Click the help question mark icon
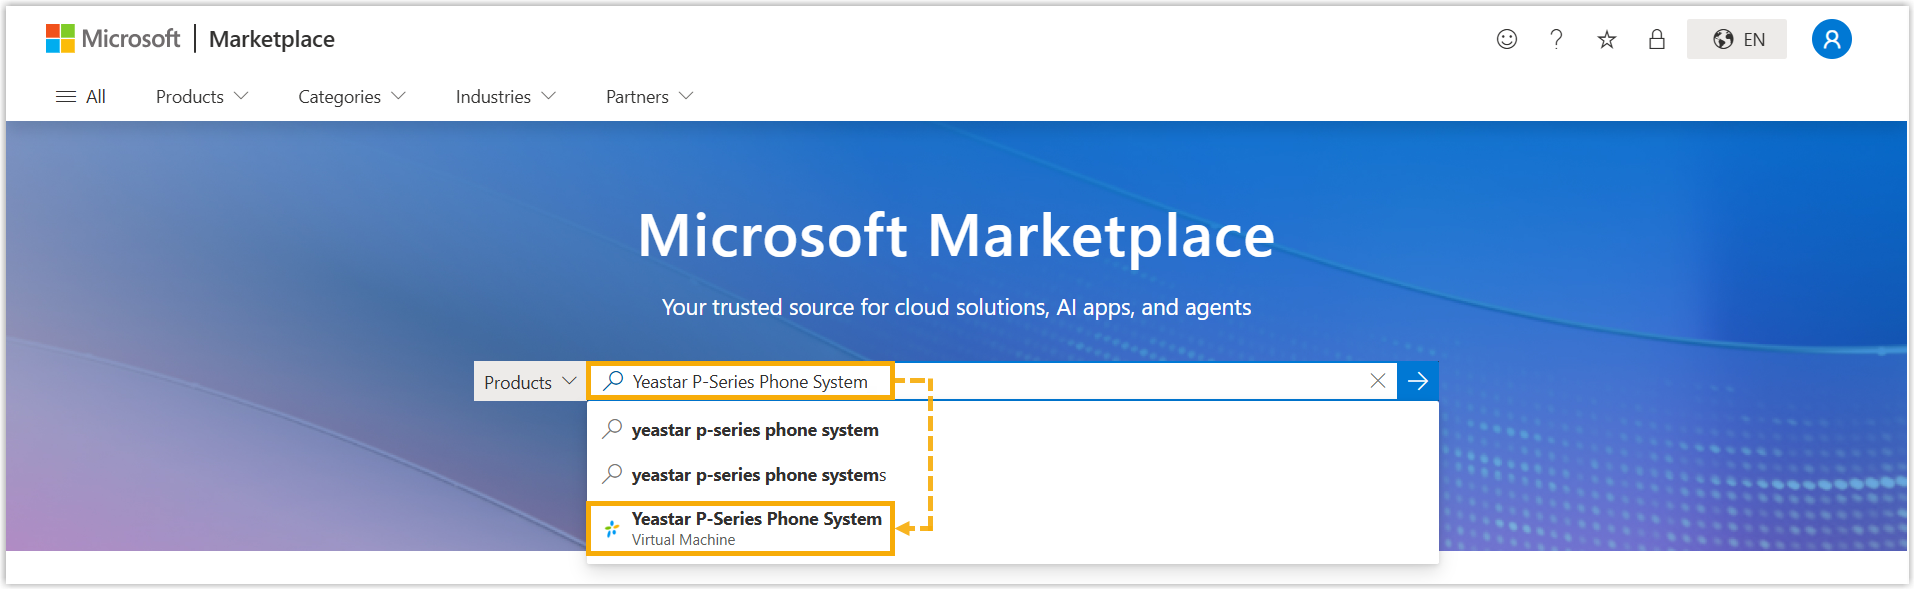 pyautogui.click(x=1556, y=39)
